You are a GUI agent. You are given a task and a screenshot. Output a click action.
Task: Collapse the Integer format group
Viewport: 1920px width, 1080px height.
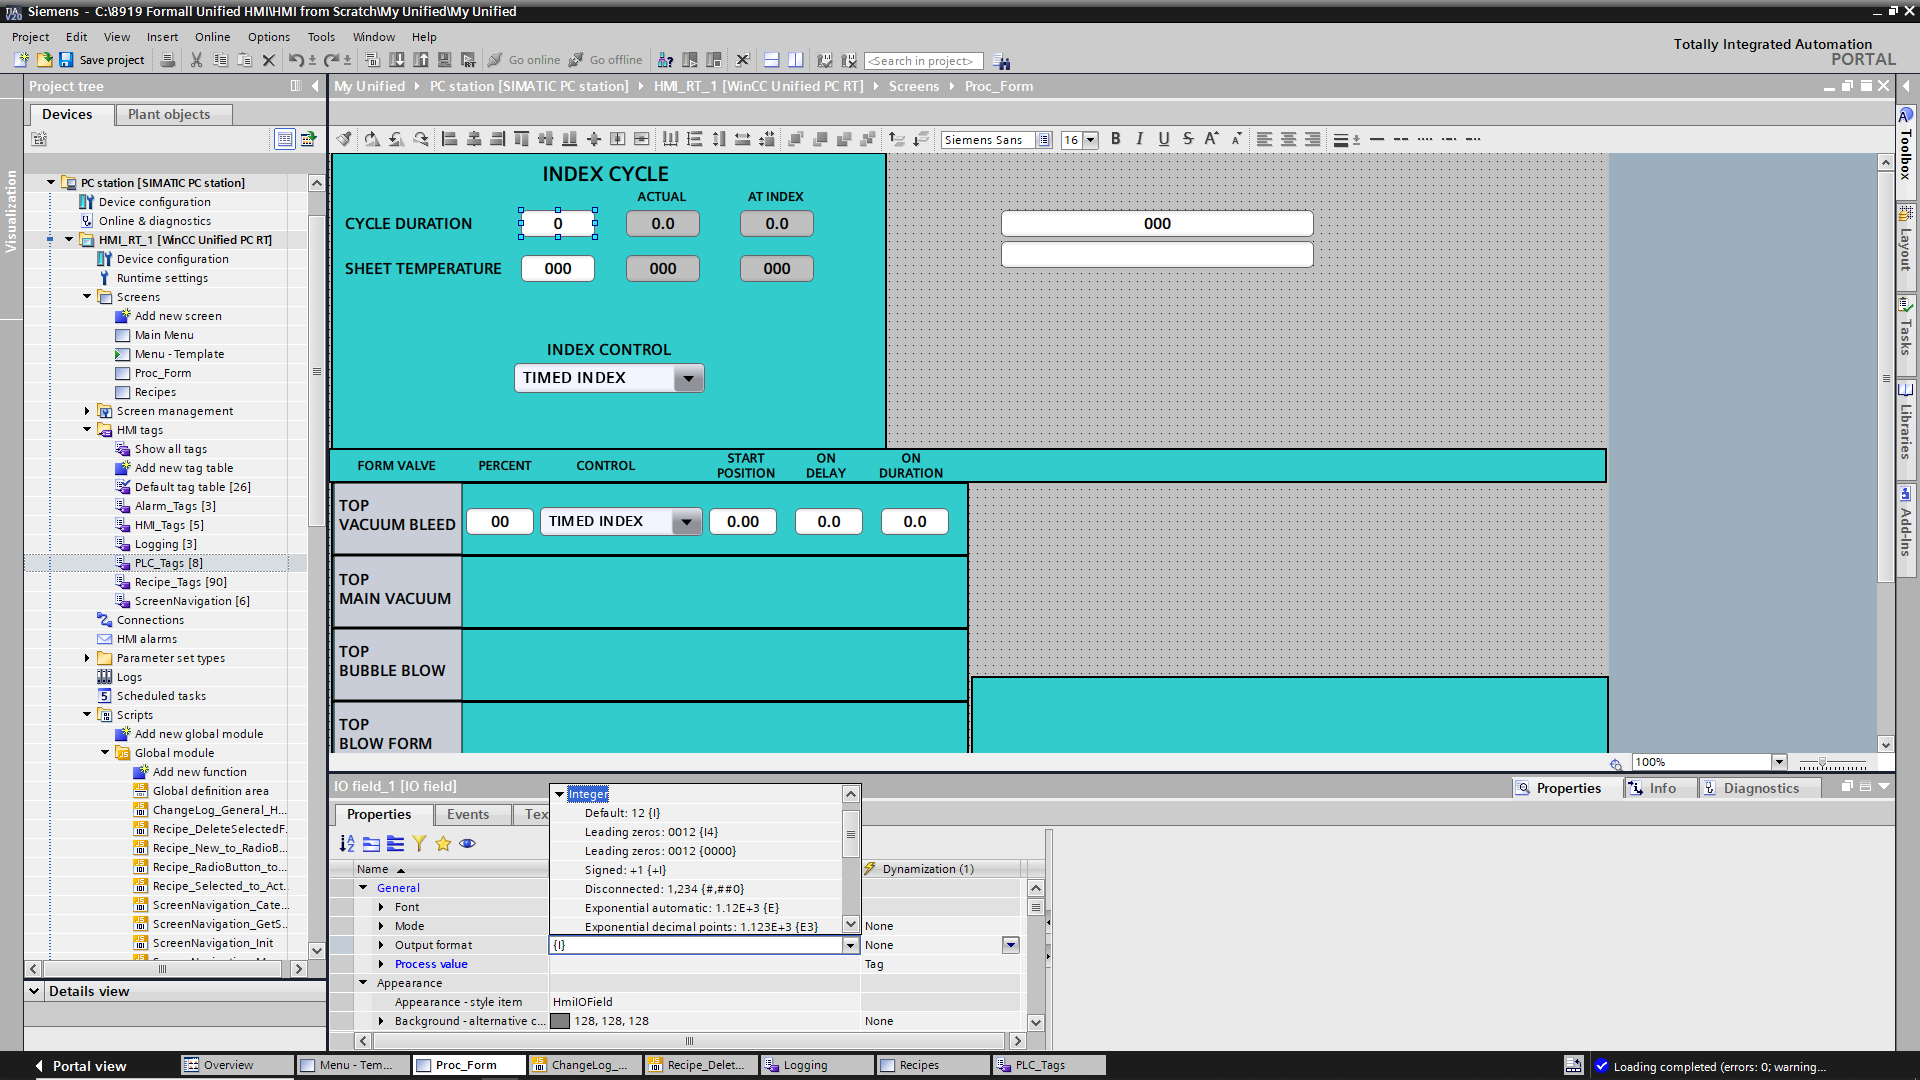[x=559, y=794]
